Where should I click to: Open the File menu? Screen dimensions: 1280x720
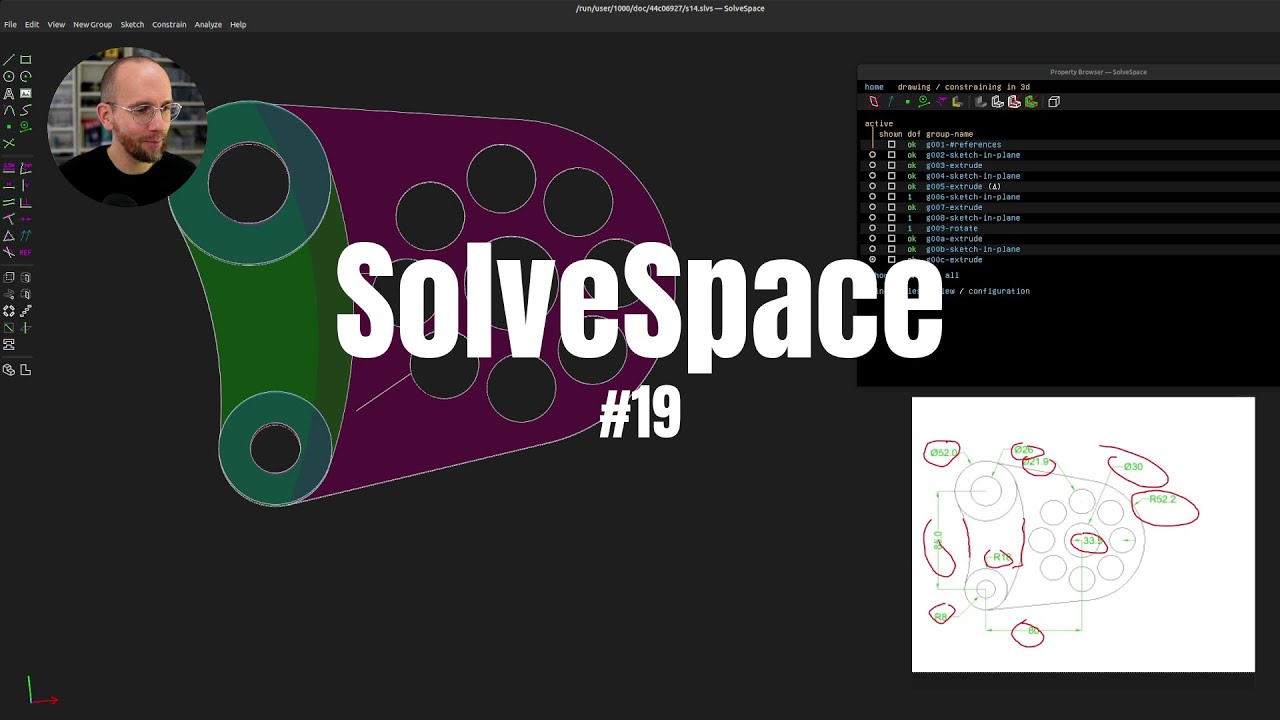click(10, 24)
